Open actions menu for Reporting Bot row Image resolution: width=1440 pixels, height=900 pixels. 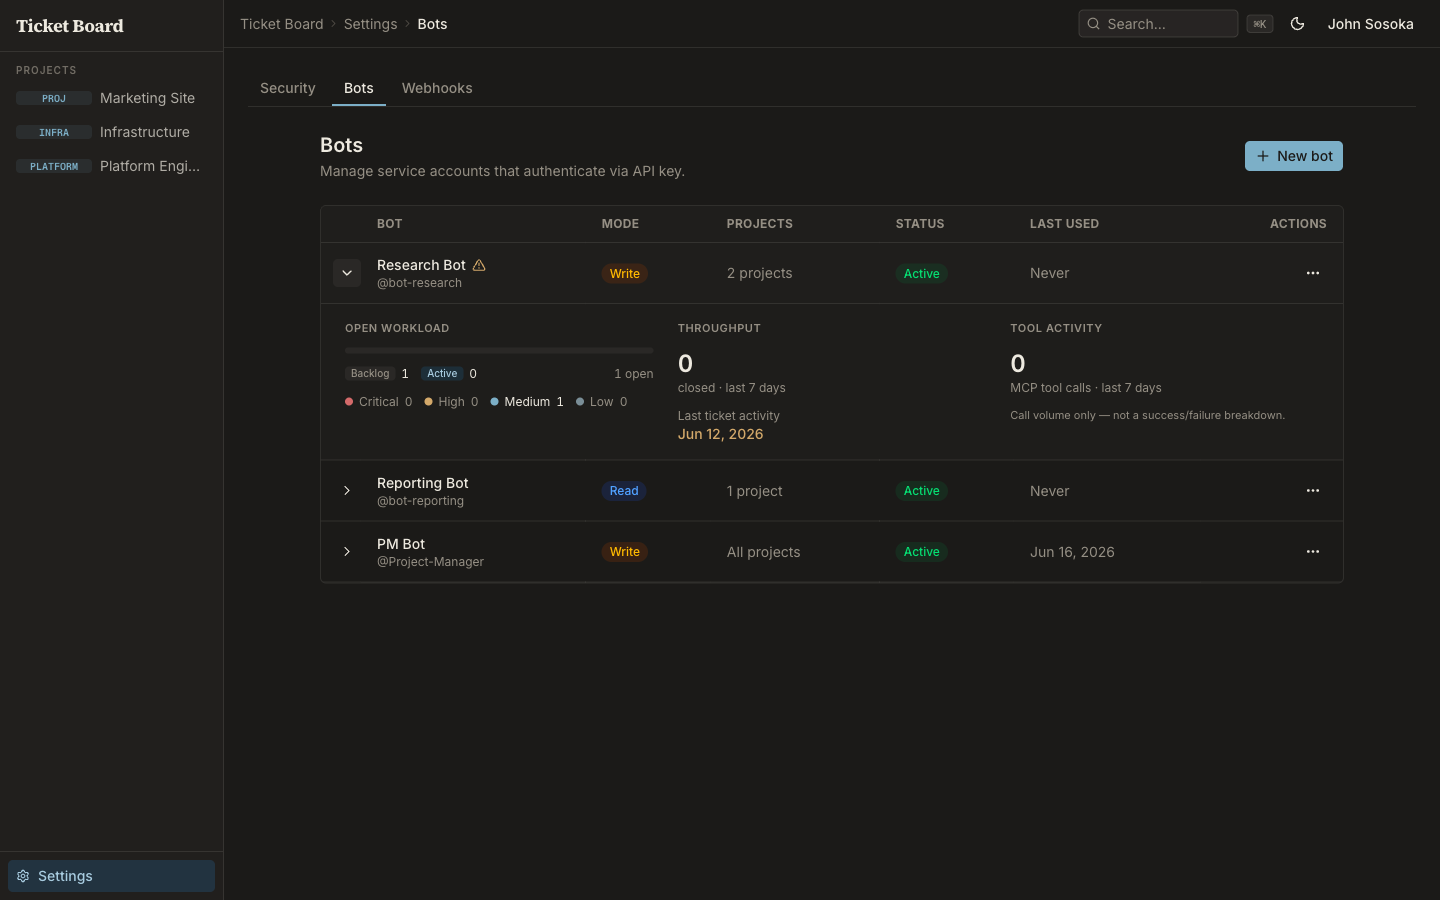pos(1313,491)
